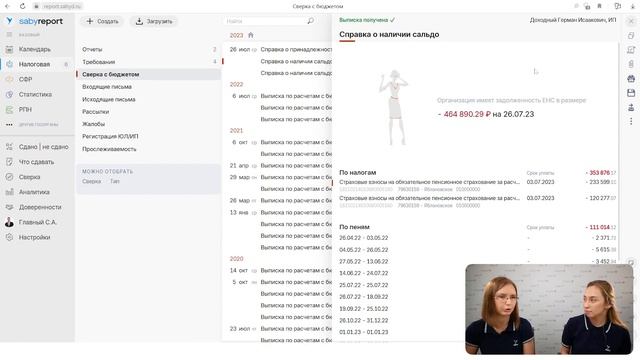Filter by Тип under Можно отобрать
The image size is (640, 360).
pyautogui.click(x=115, y=182)
